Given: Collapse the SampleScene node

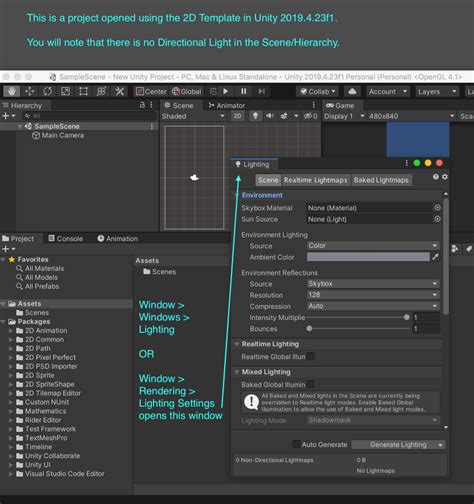Looking at the screenshot, I should (x=20, y=126).
